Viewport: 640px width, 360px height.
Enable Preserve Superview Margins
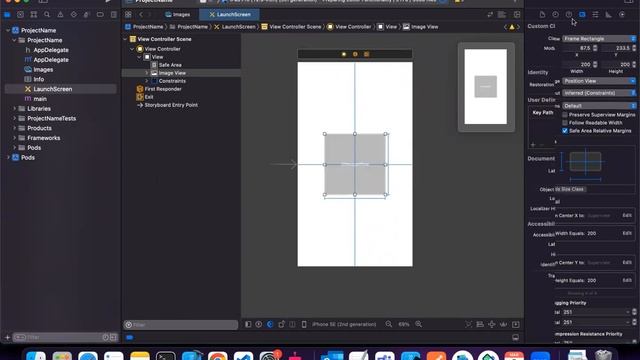565,115
